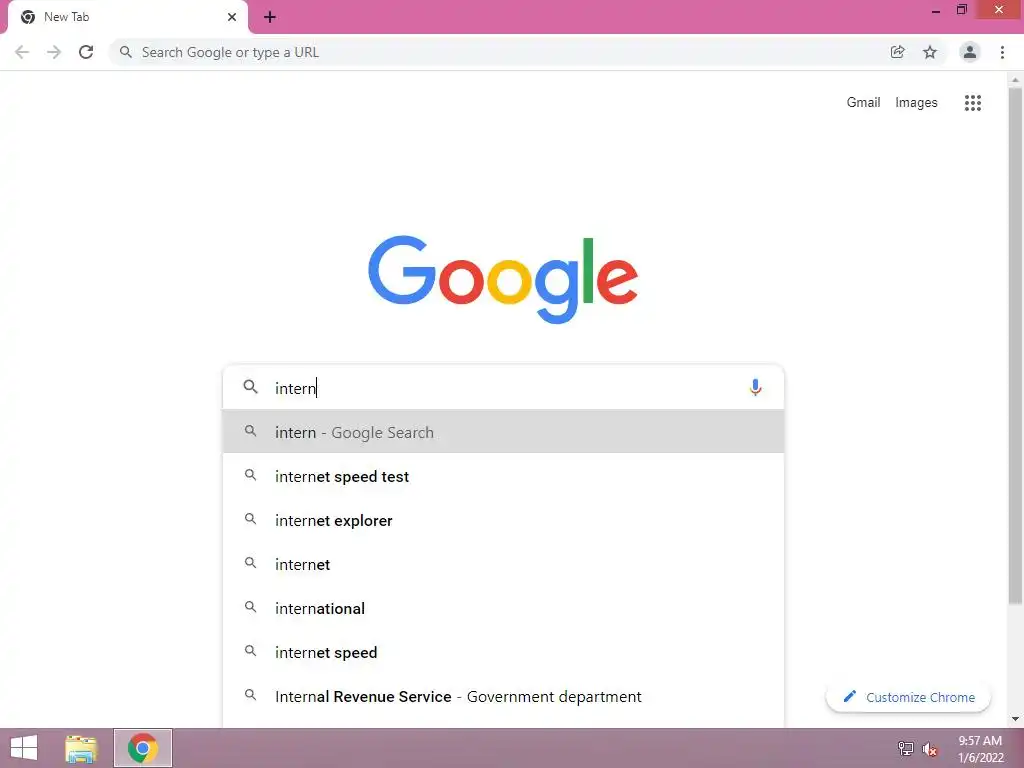The height and width of the screenshot is (768, 1024).
Task: Open File Explorer from the taskbar
Action: (x=81, y=748)
